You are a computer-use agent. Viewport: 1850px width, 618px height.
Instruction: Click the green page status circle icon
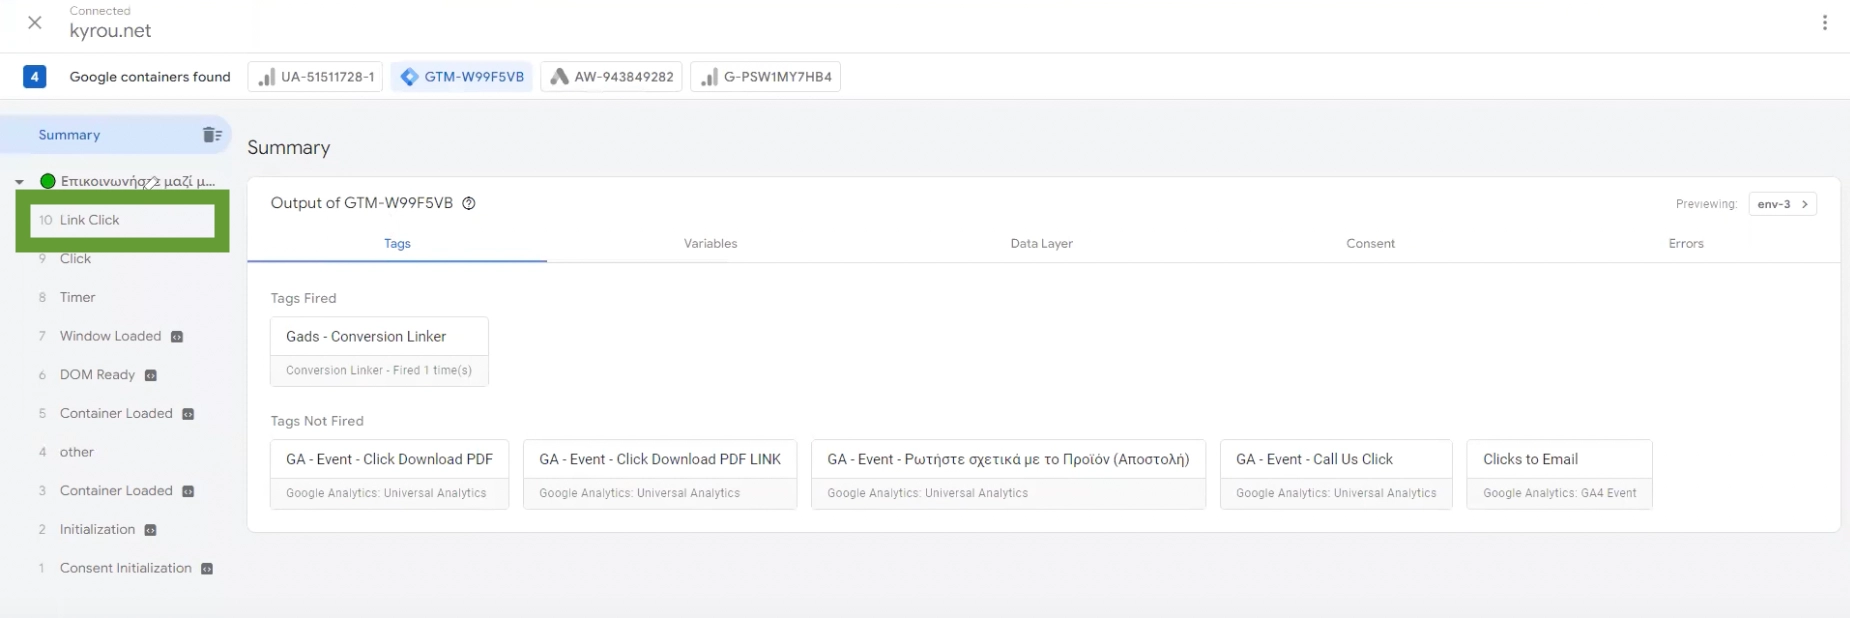point(47,181)
